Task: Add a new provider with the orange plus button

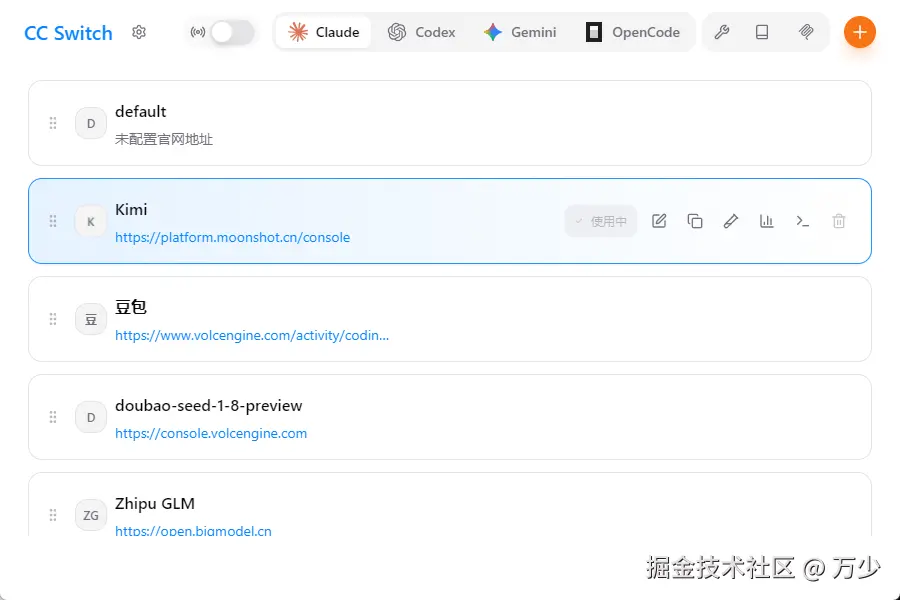Action: click(x=859, y=32)
